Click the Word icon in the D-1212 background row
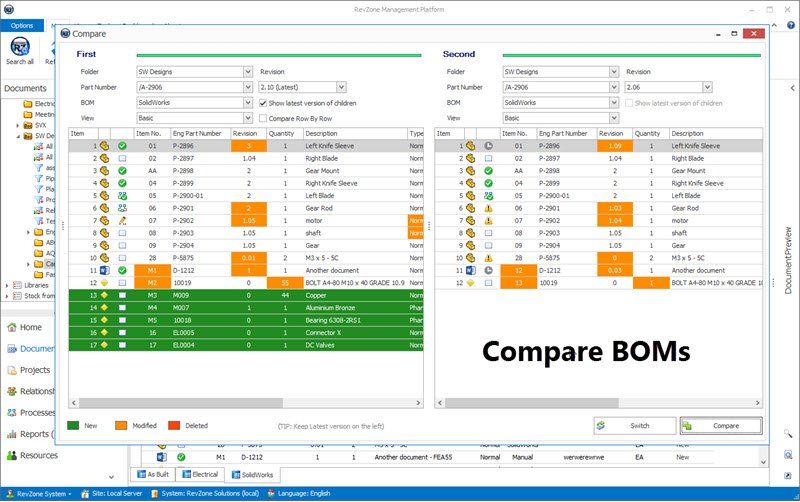Image resolution: width=800 pixels, height=502 pixels. click(162, 457)
